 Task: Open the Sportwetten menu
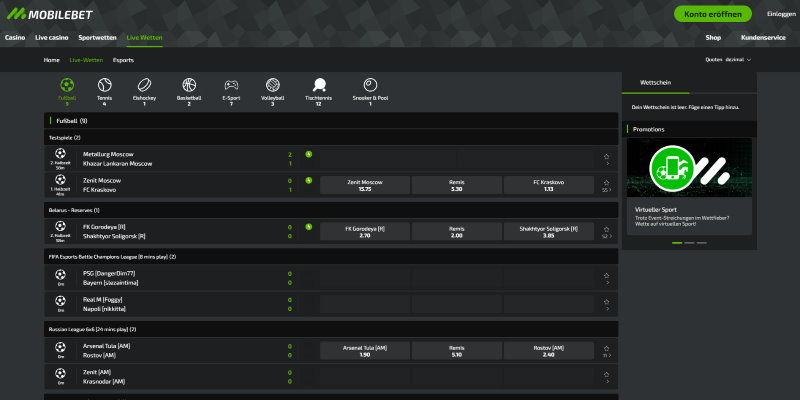click(x=97, y=38)
